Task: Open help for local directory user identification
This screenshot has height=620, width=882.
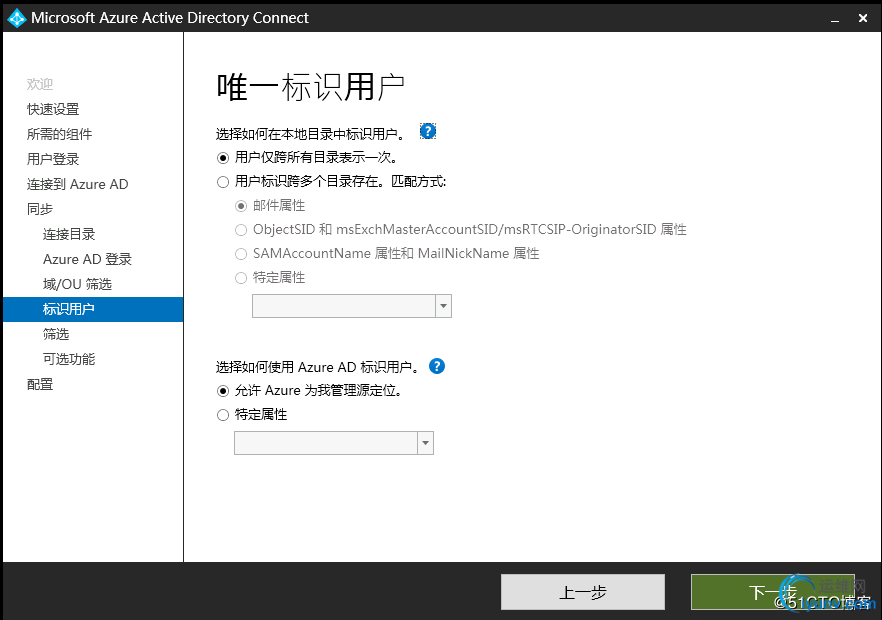Action: point(428,132)
